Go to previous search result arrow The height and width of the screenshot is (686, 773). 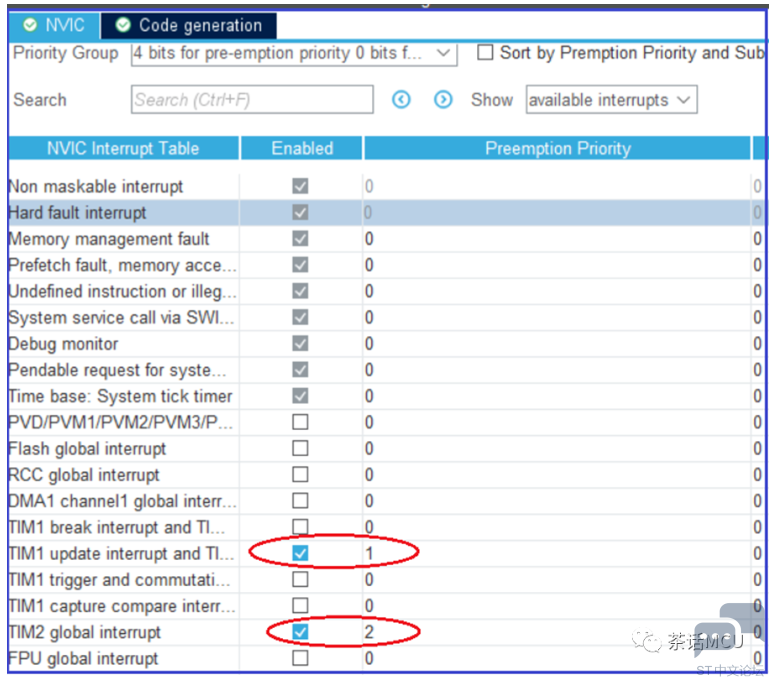pyautogui.click(x=401, y=100)
